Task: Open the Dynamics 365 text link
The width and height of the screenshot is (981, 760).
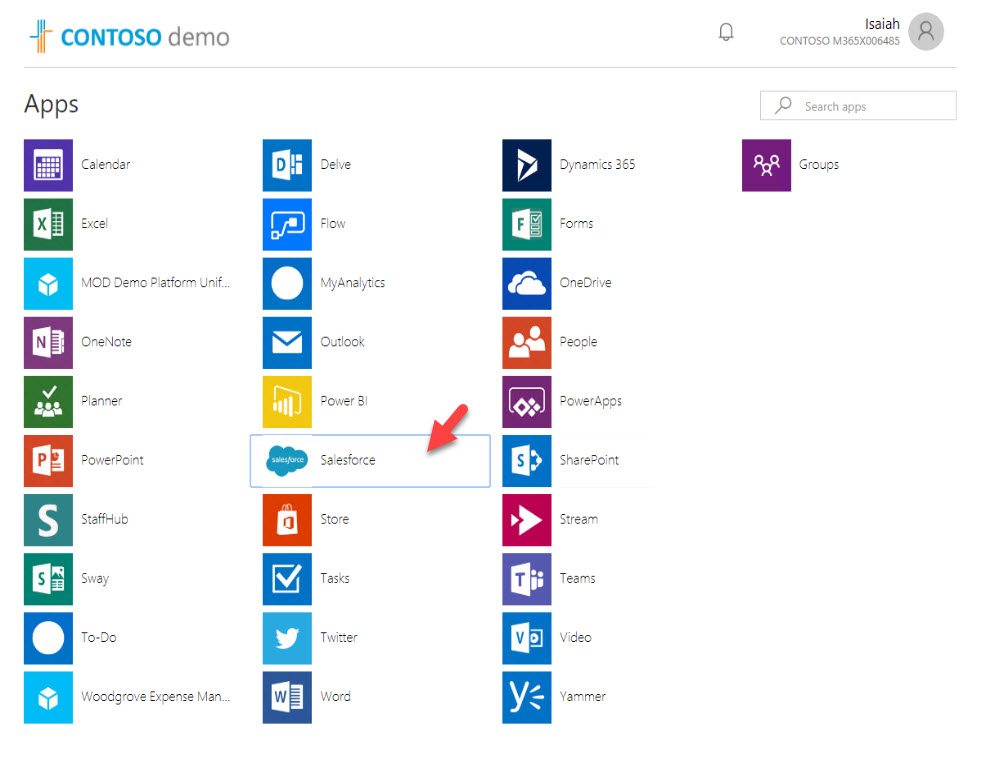Action: [597, 165]
